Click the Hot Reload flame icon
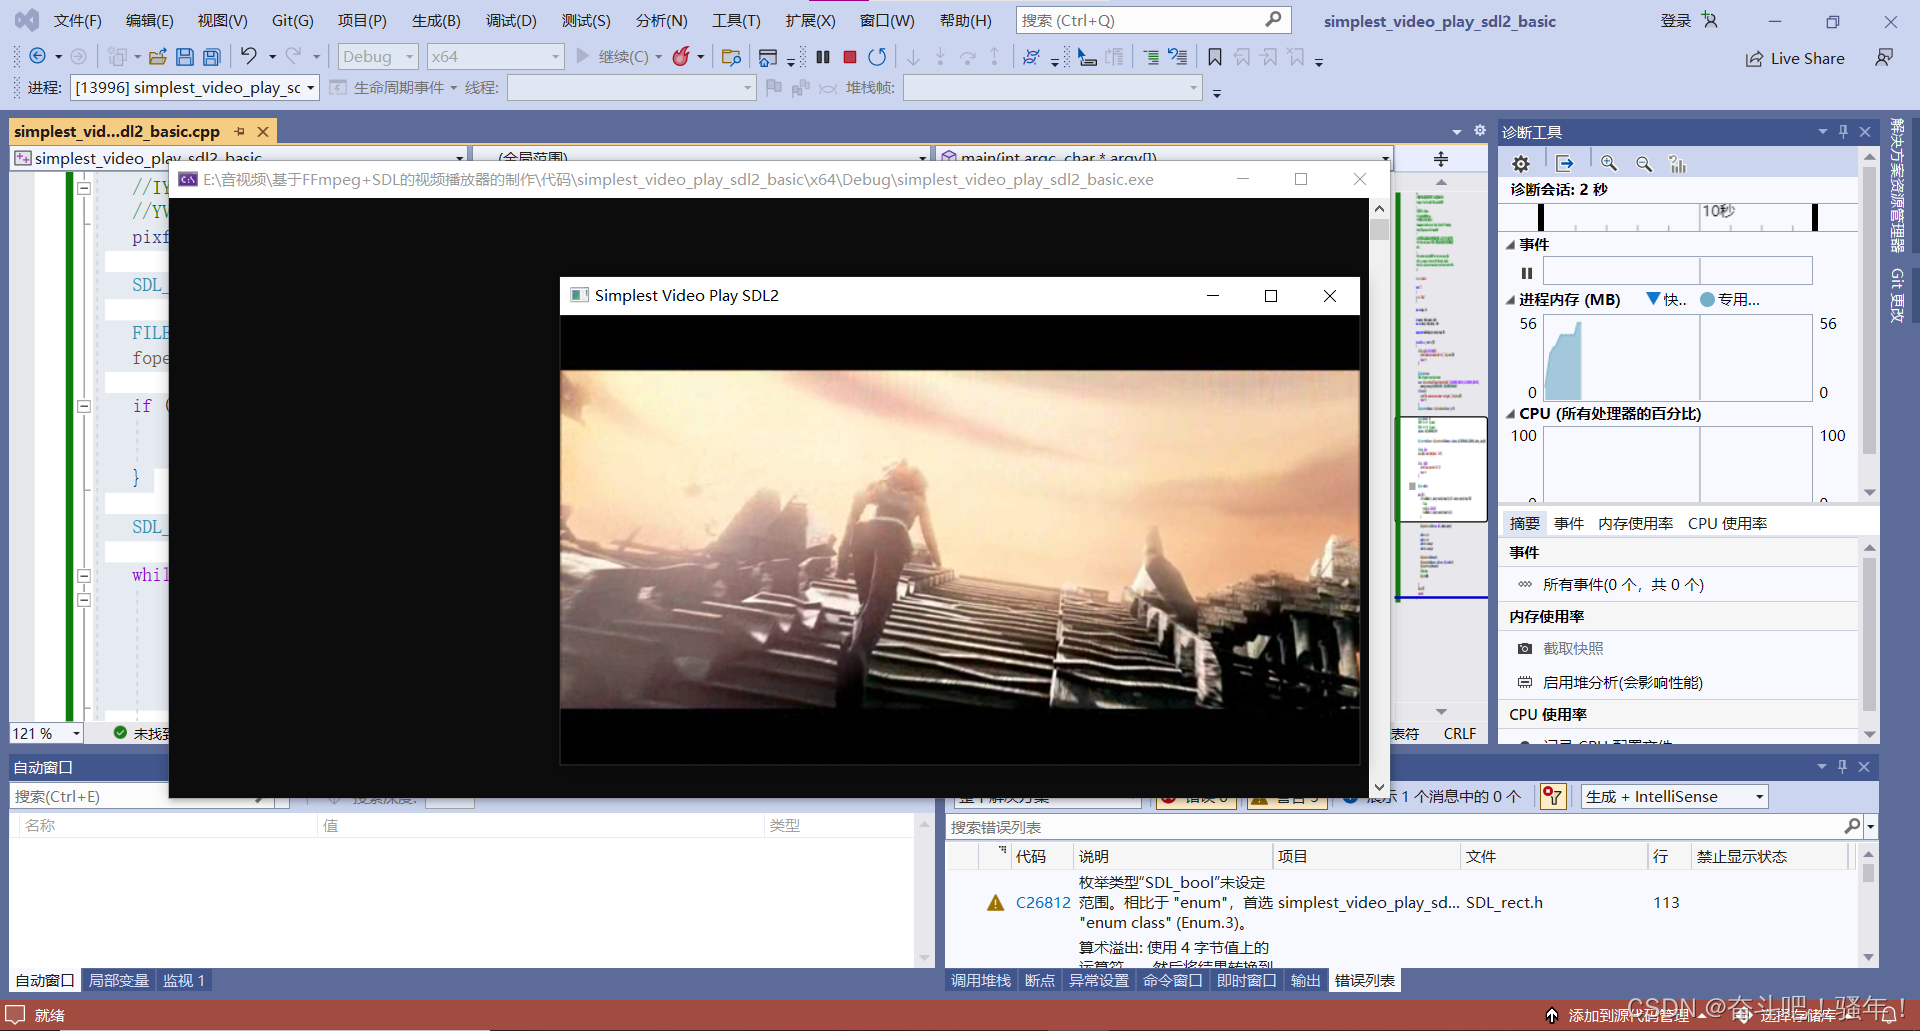 (681, 57)
